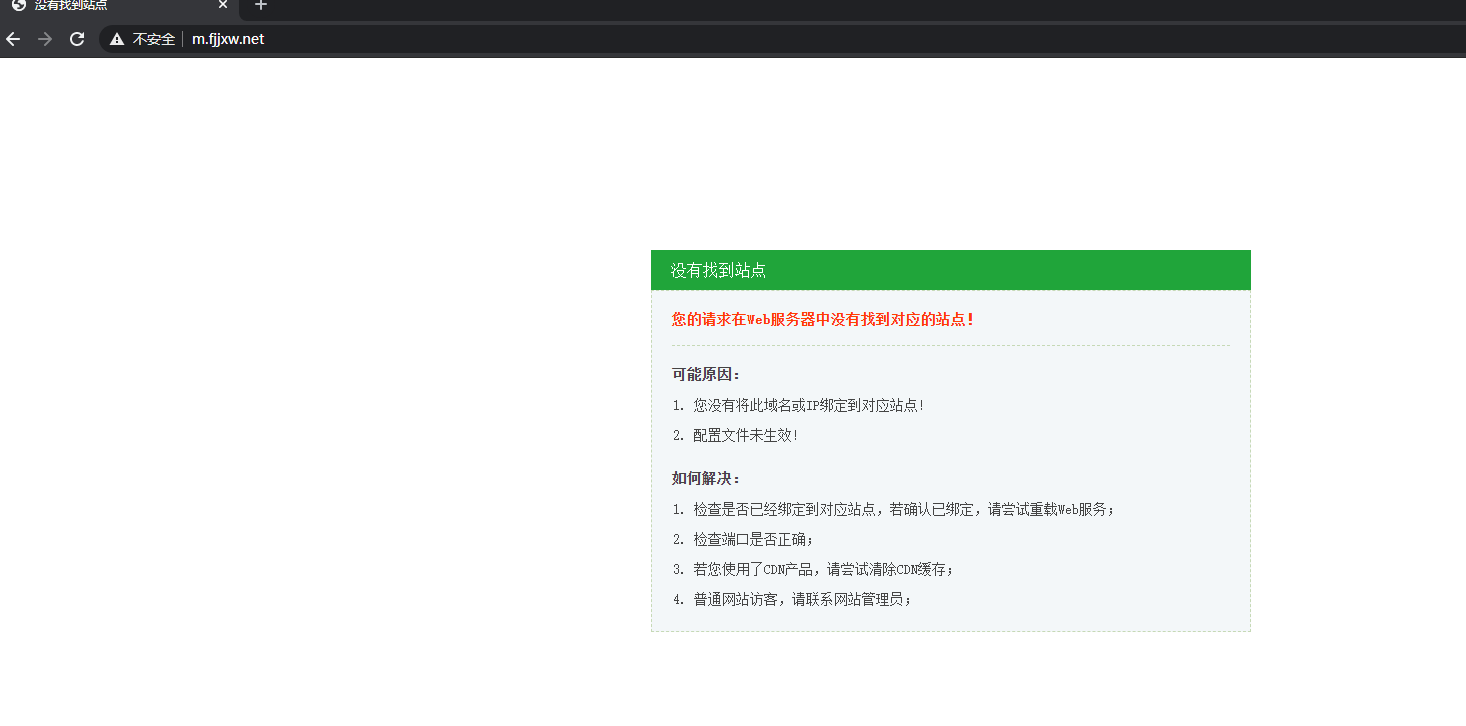The image size is (1466, 726).
Task: Click the not-secure warning triangle icon
Action: [x=117, y=39]
